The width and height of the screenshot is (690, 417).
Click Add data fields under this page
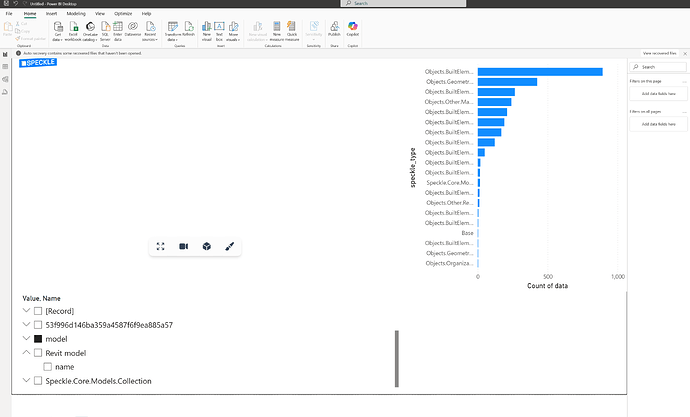(x=658, y=94)
